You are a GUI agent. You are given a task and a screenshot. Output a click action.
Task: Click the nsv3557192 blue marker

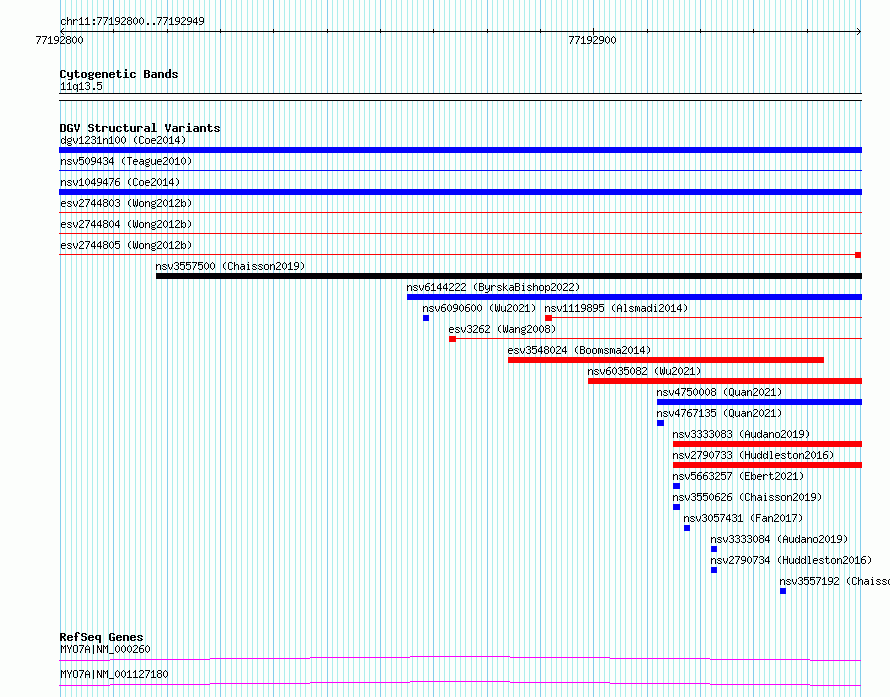click(x=783, y=591)
